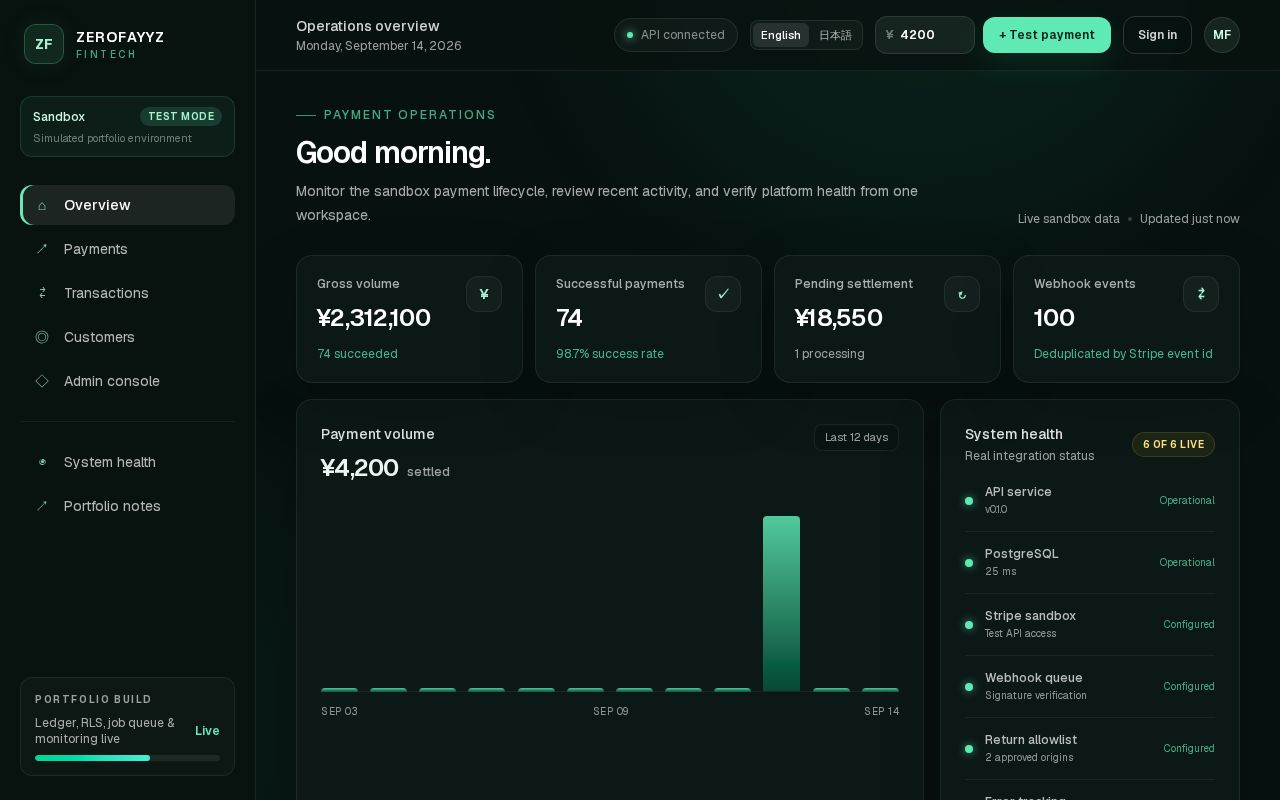
Task: Click the portfolio build progress bar
Action: pyautogui.click(x=127, y=758)
